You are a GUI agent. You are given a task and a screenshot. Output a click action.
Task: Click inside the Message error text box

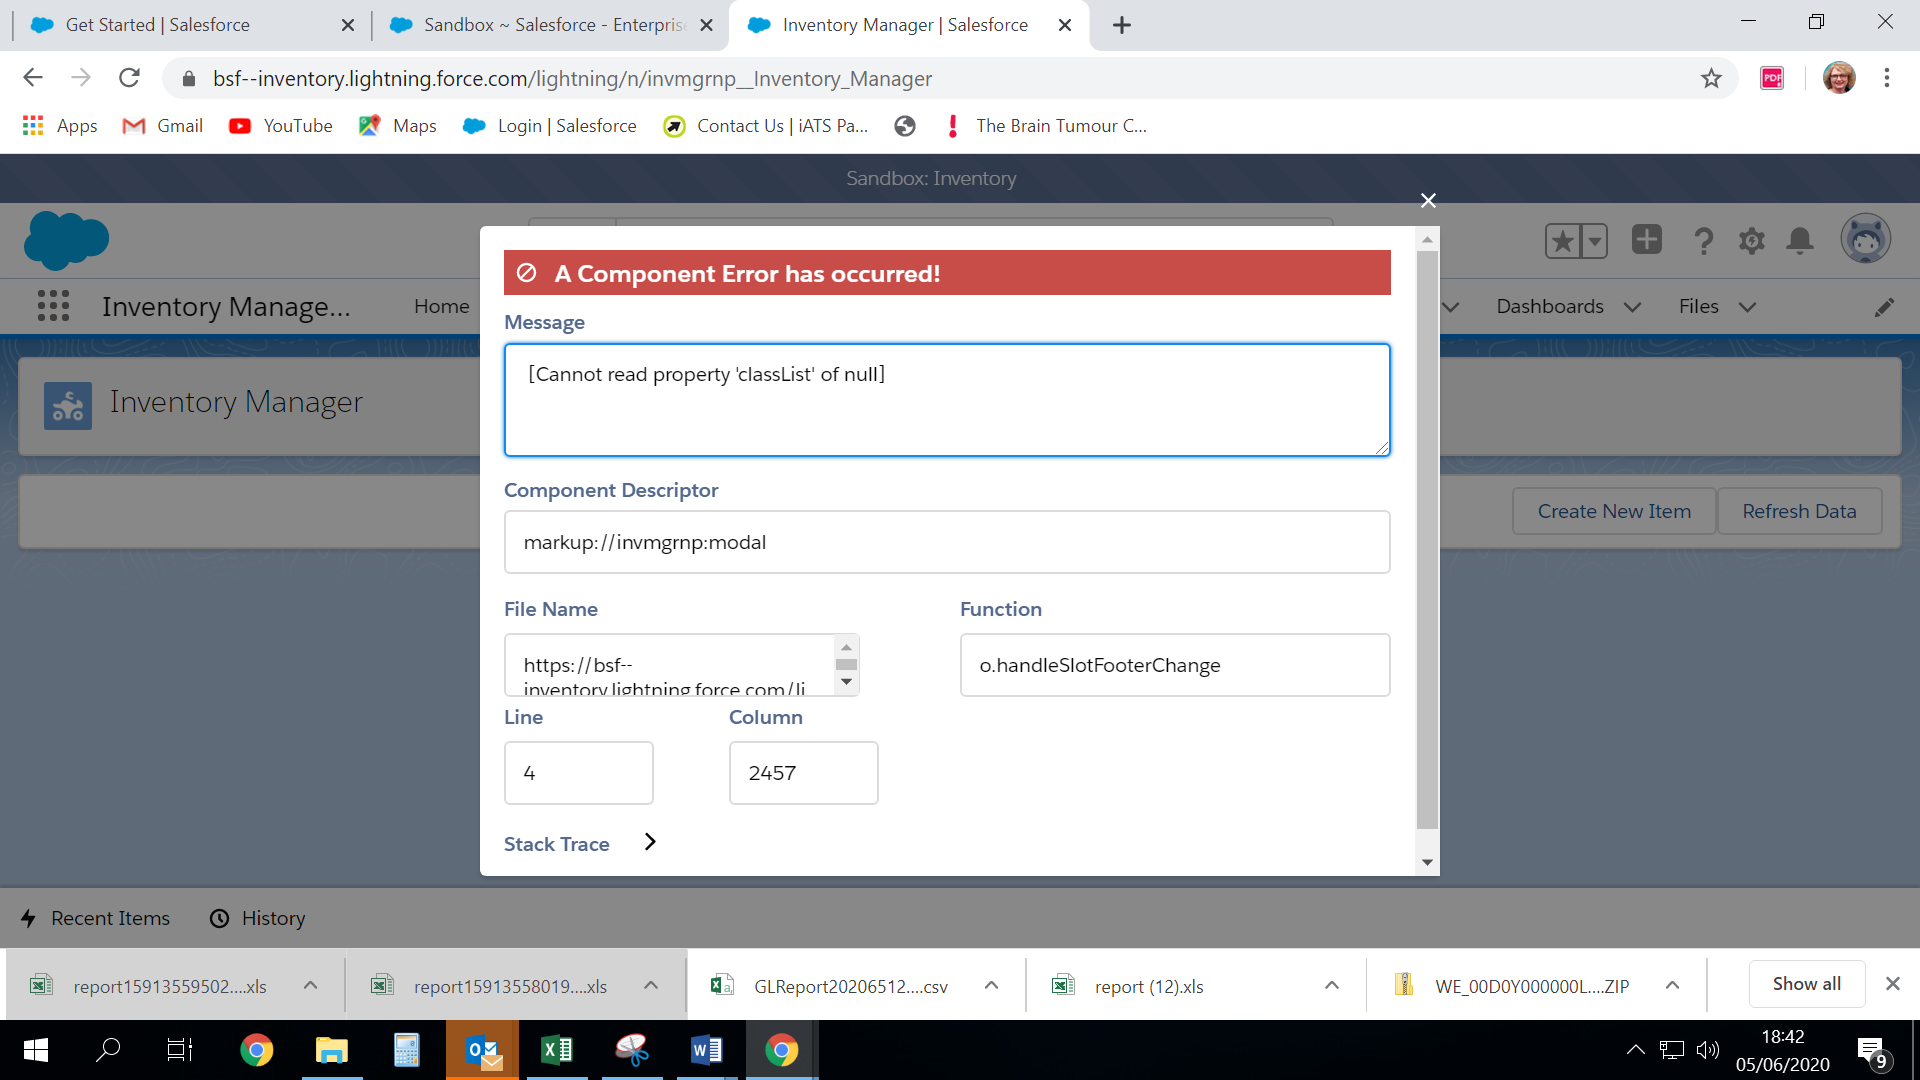tap(946, 400)
